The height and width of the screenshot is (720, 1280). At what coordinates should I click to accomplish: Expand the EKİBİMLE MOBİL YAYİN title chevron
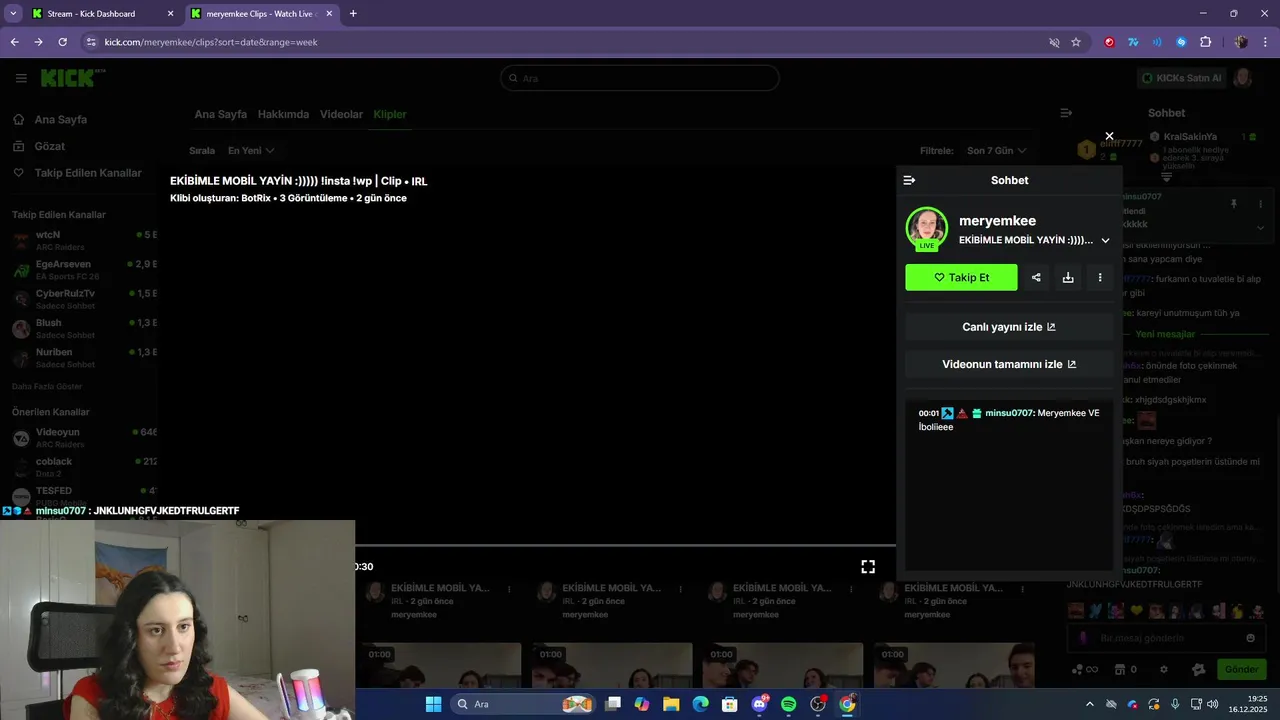[1105, 240]
